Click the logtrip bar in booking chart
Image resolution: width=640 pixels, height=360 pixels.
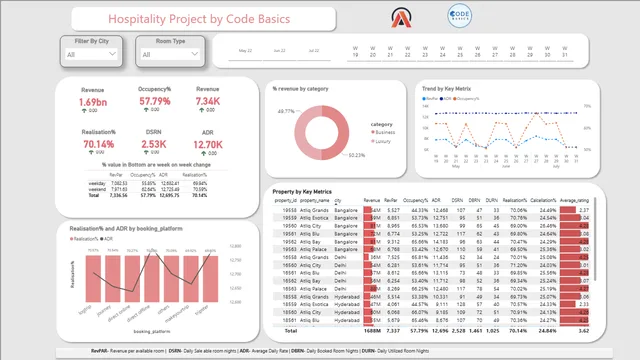click(x=93, y=279)
